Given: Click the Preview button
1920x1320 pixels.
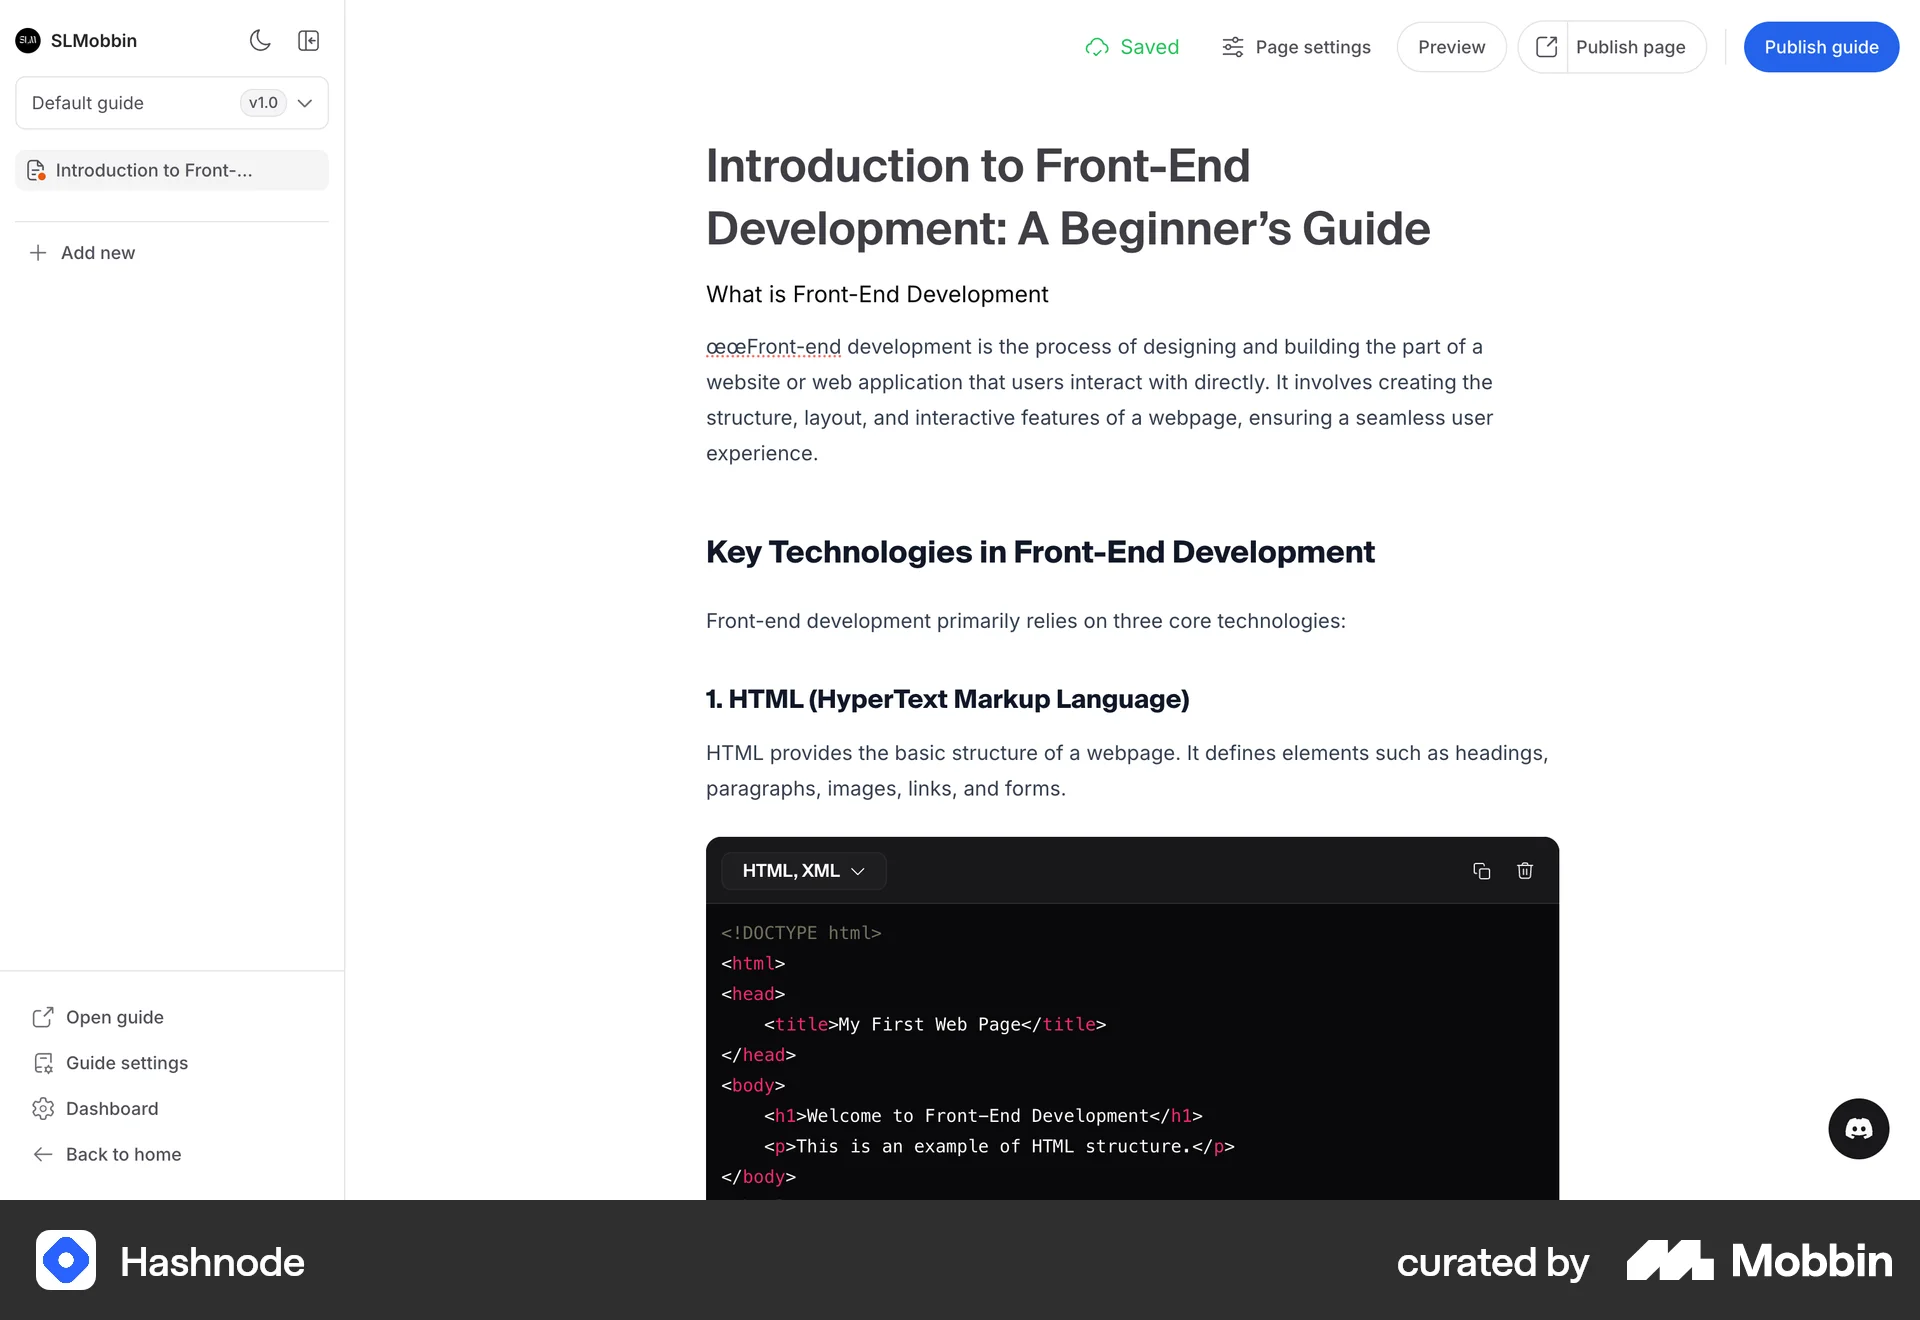Looking at the screenshot, I should coord(1450,47).
